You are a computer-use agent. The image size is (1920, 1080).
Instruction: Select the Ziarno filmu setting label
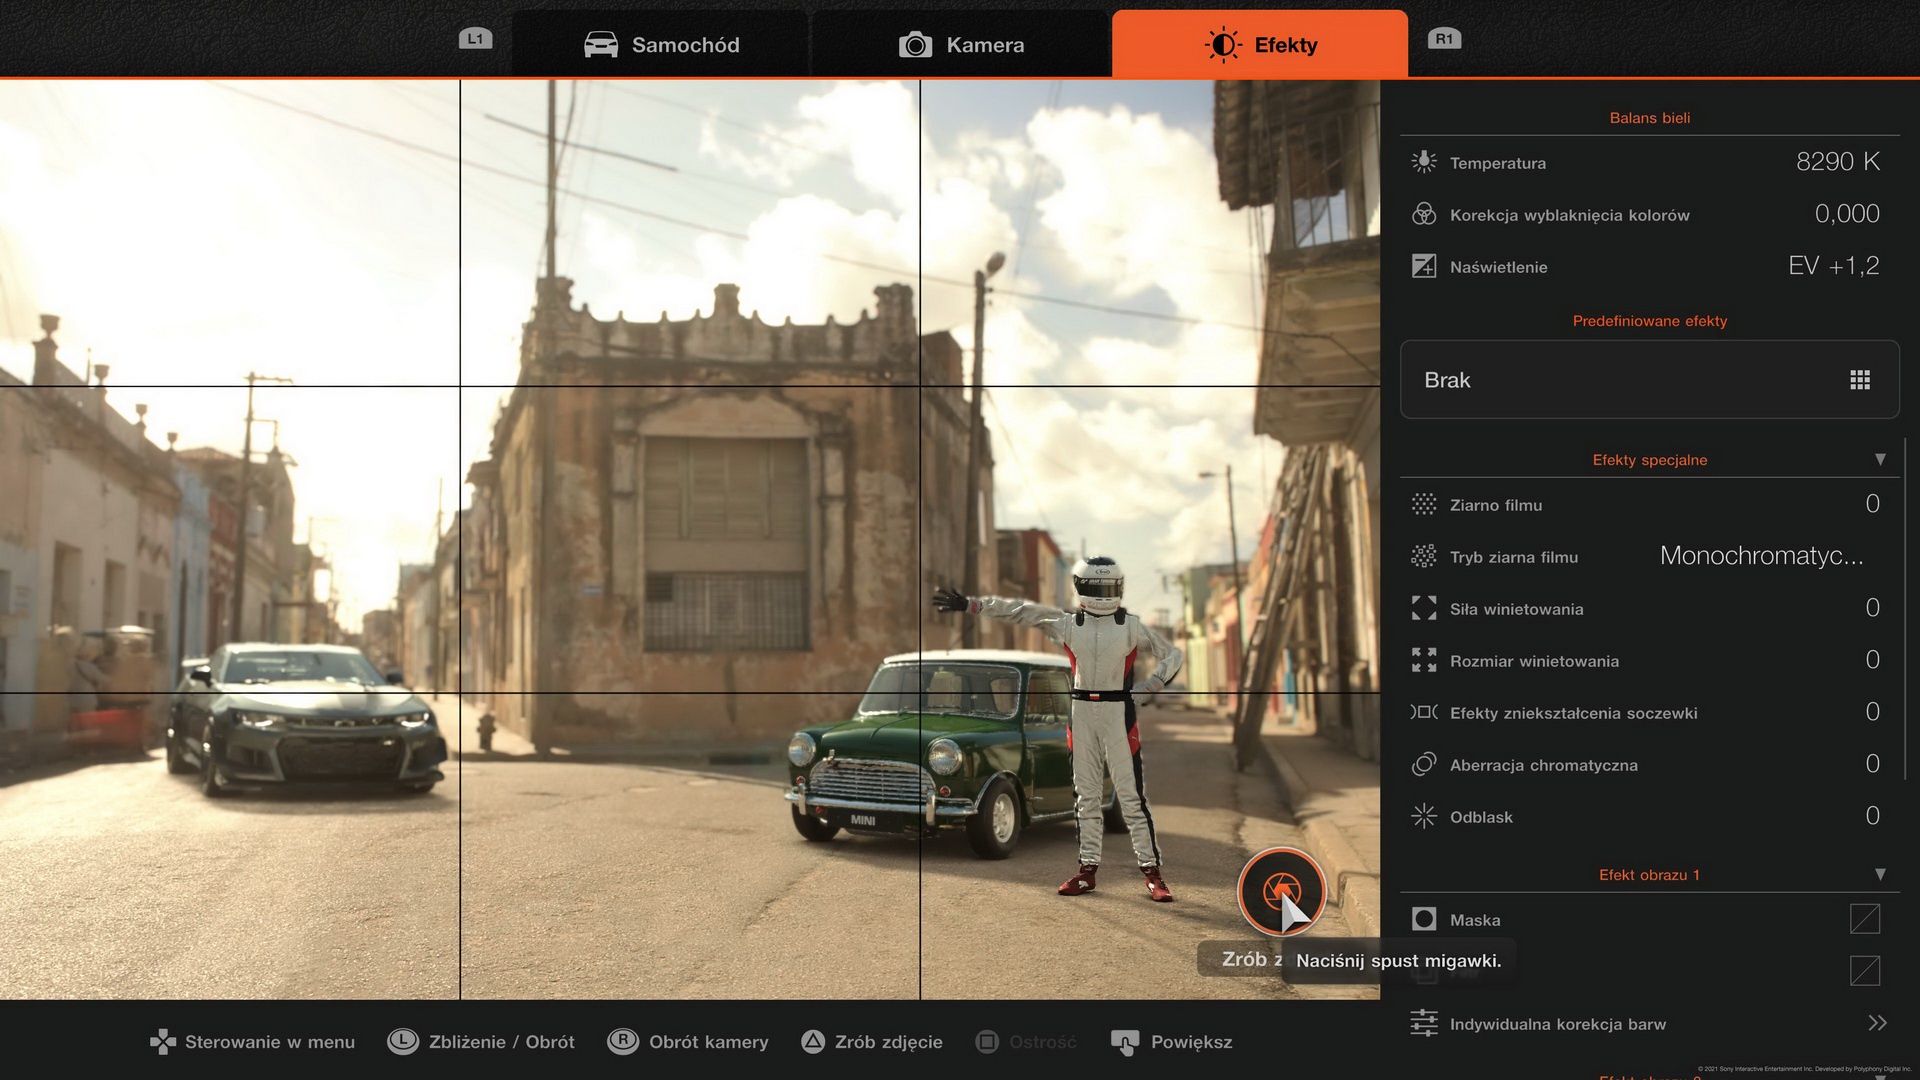[1496, 505]
